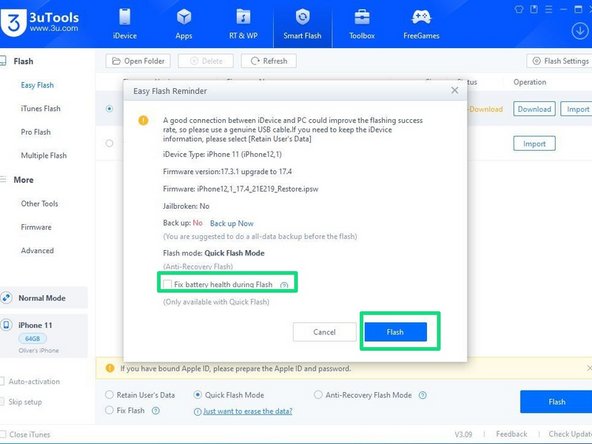Screen dimensions: 592x444
Task: Select Easy Flash in the sidebar
Action: [x=37, y=85]
